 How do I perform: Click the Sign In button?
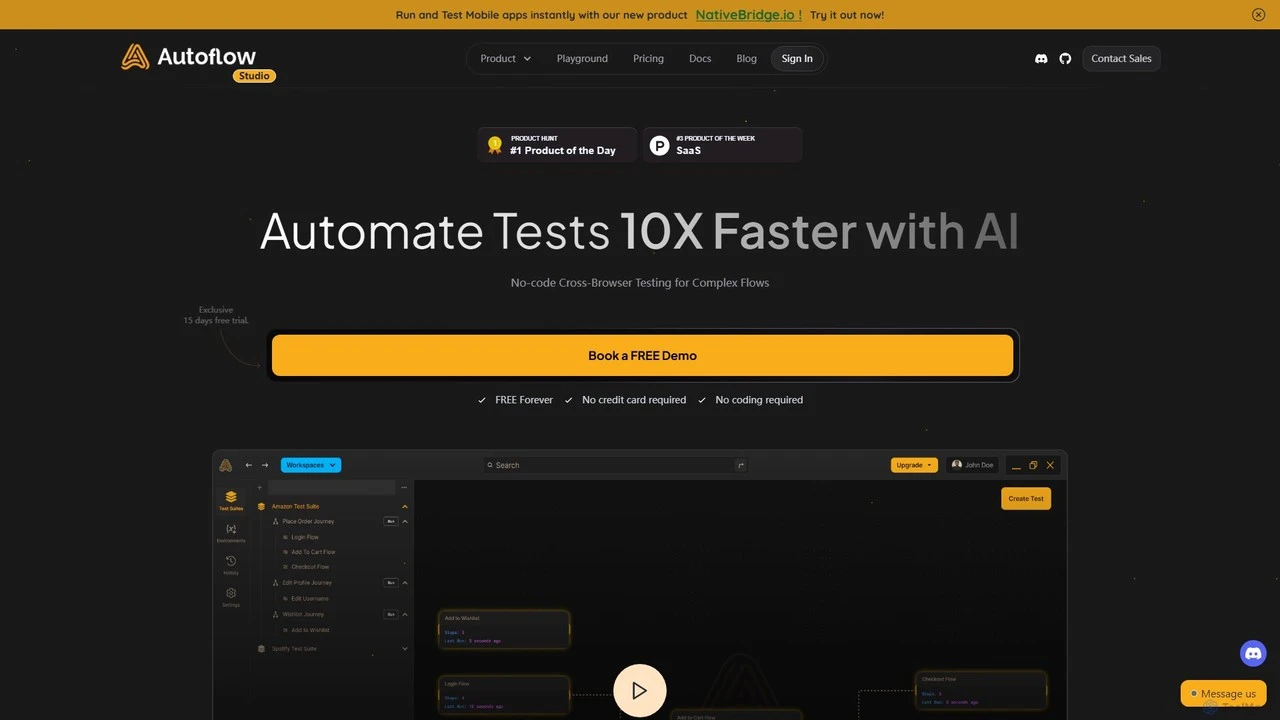point(797,59)
